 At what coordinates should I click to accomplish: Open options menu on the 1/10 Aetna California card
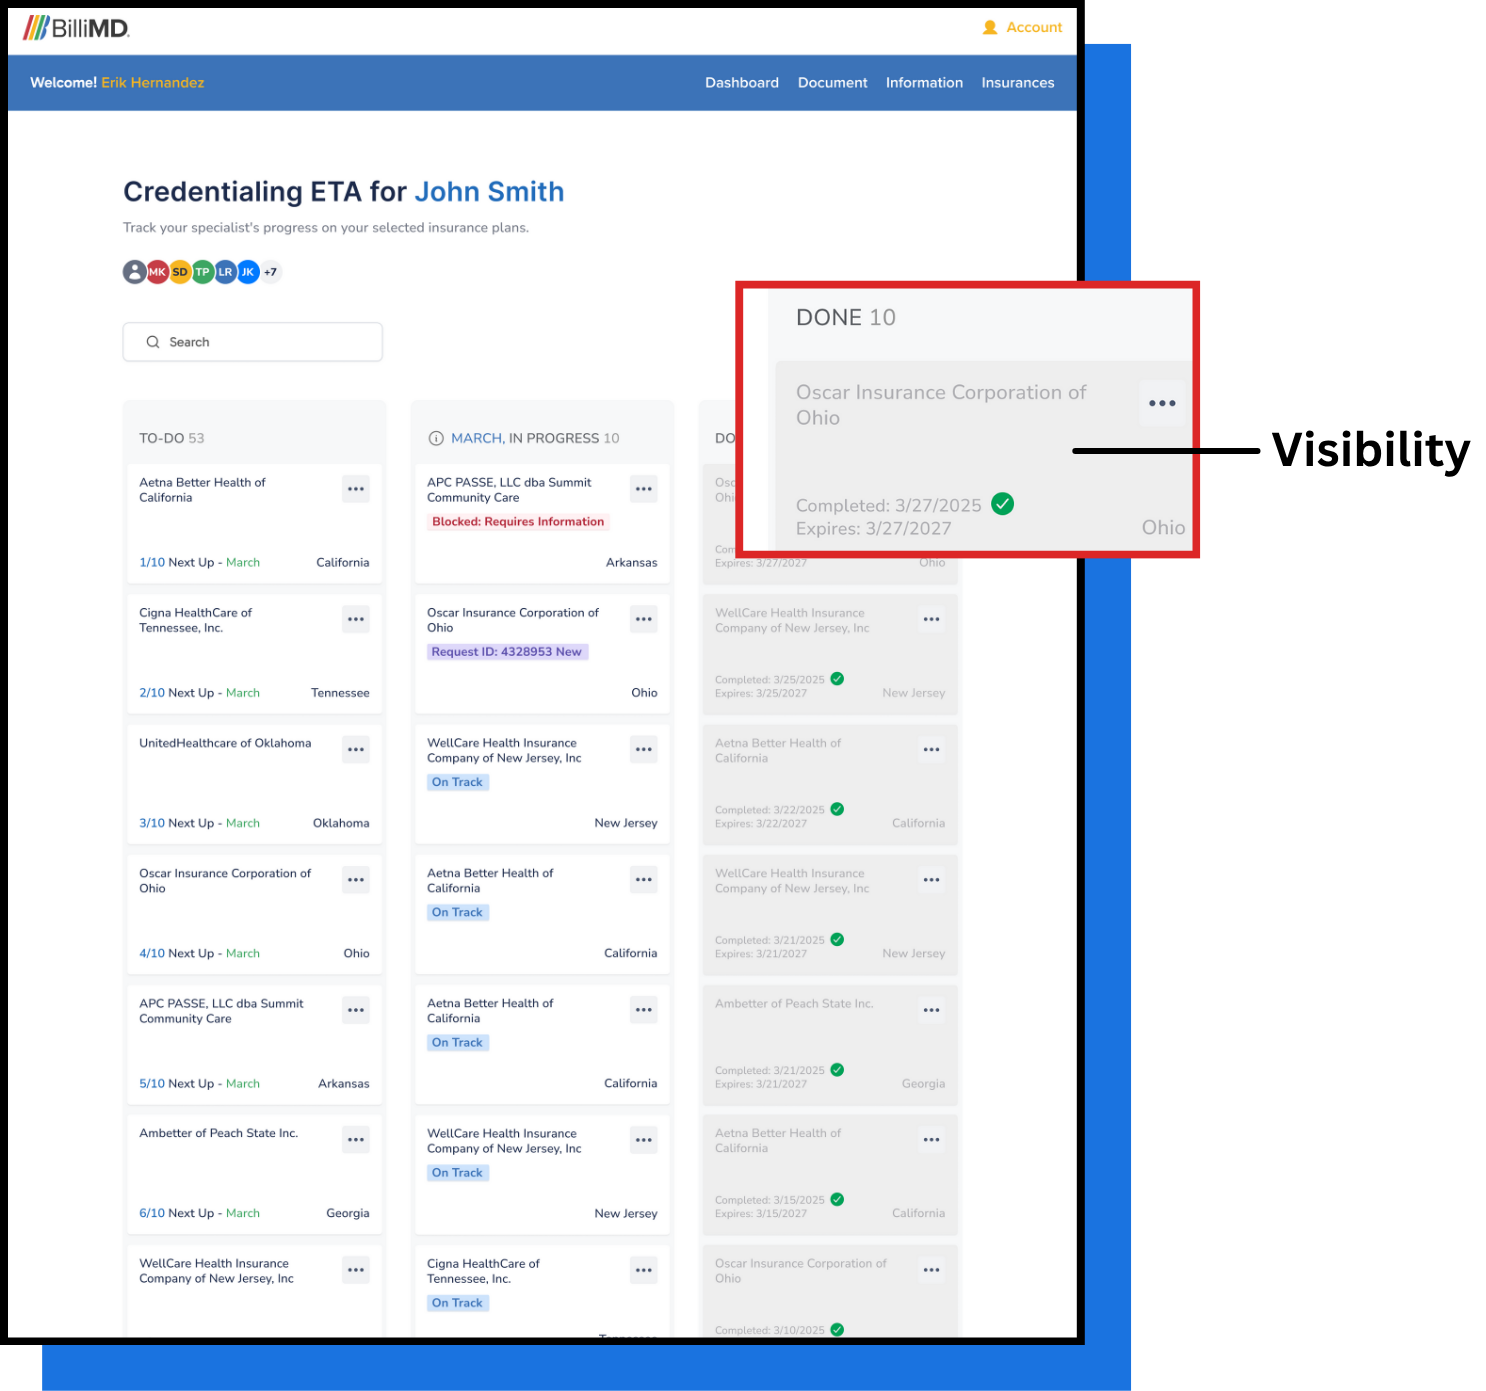(x=356, y=489)
